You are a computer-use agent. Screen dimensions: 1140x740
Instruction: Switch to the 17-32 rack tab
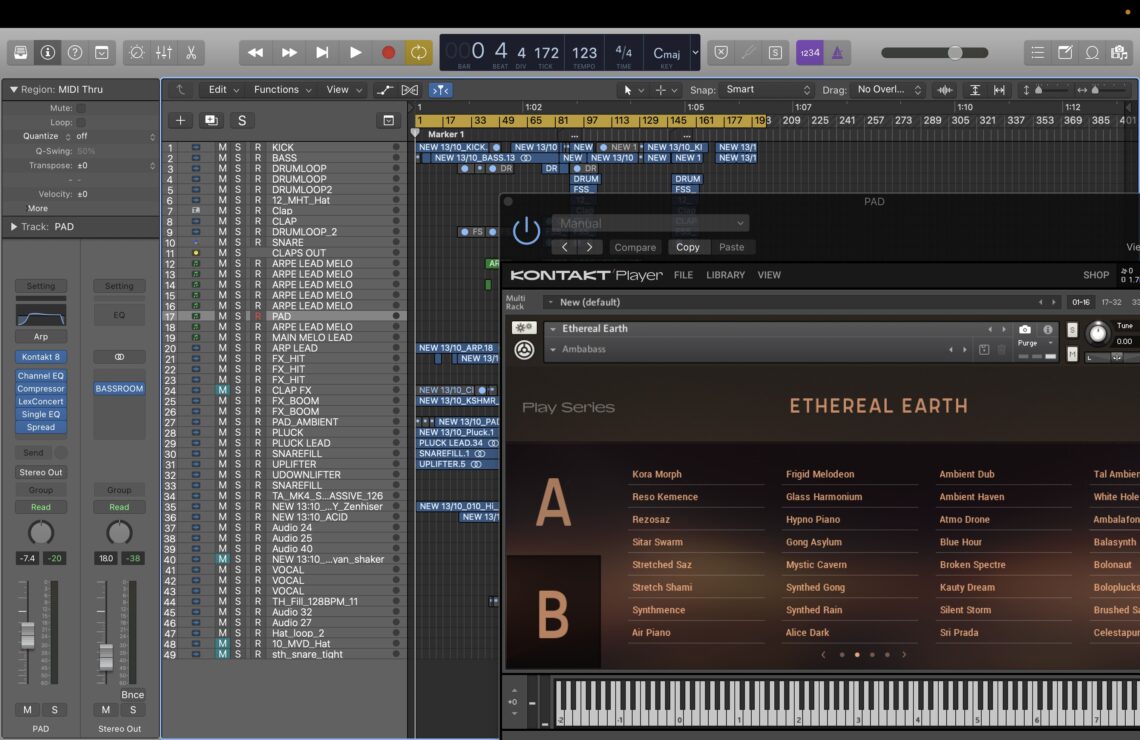(x=1112, y=302)
